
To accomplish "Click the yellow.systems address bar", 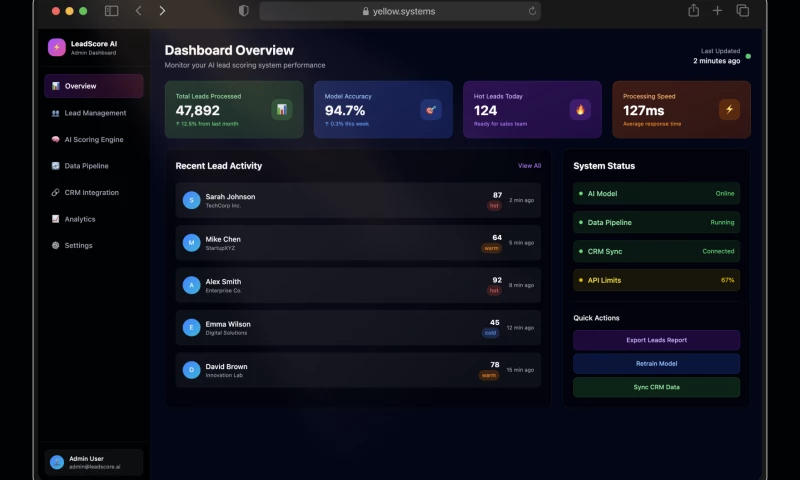I will (399, 11).
